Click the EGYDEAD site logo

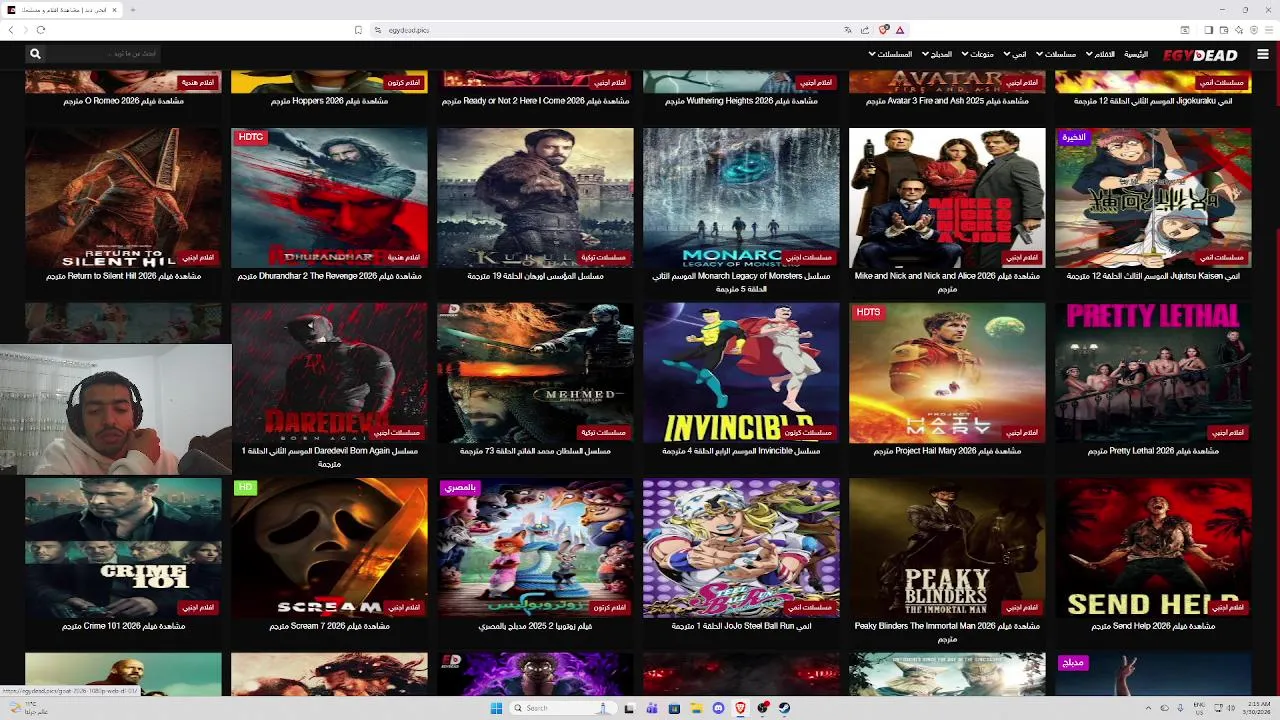(x=1200, y=55)
